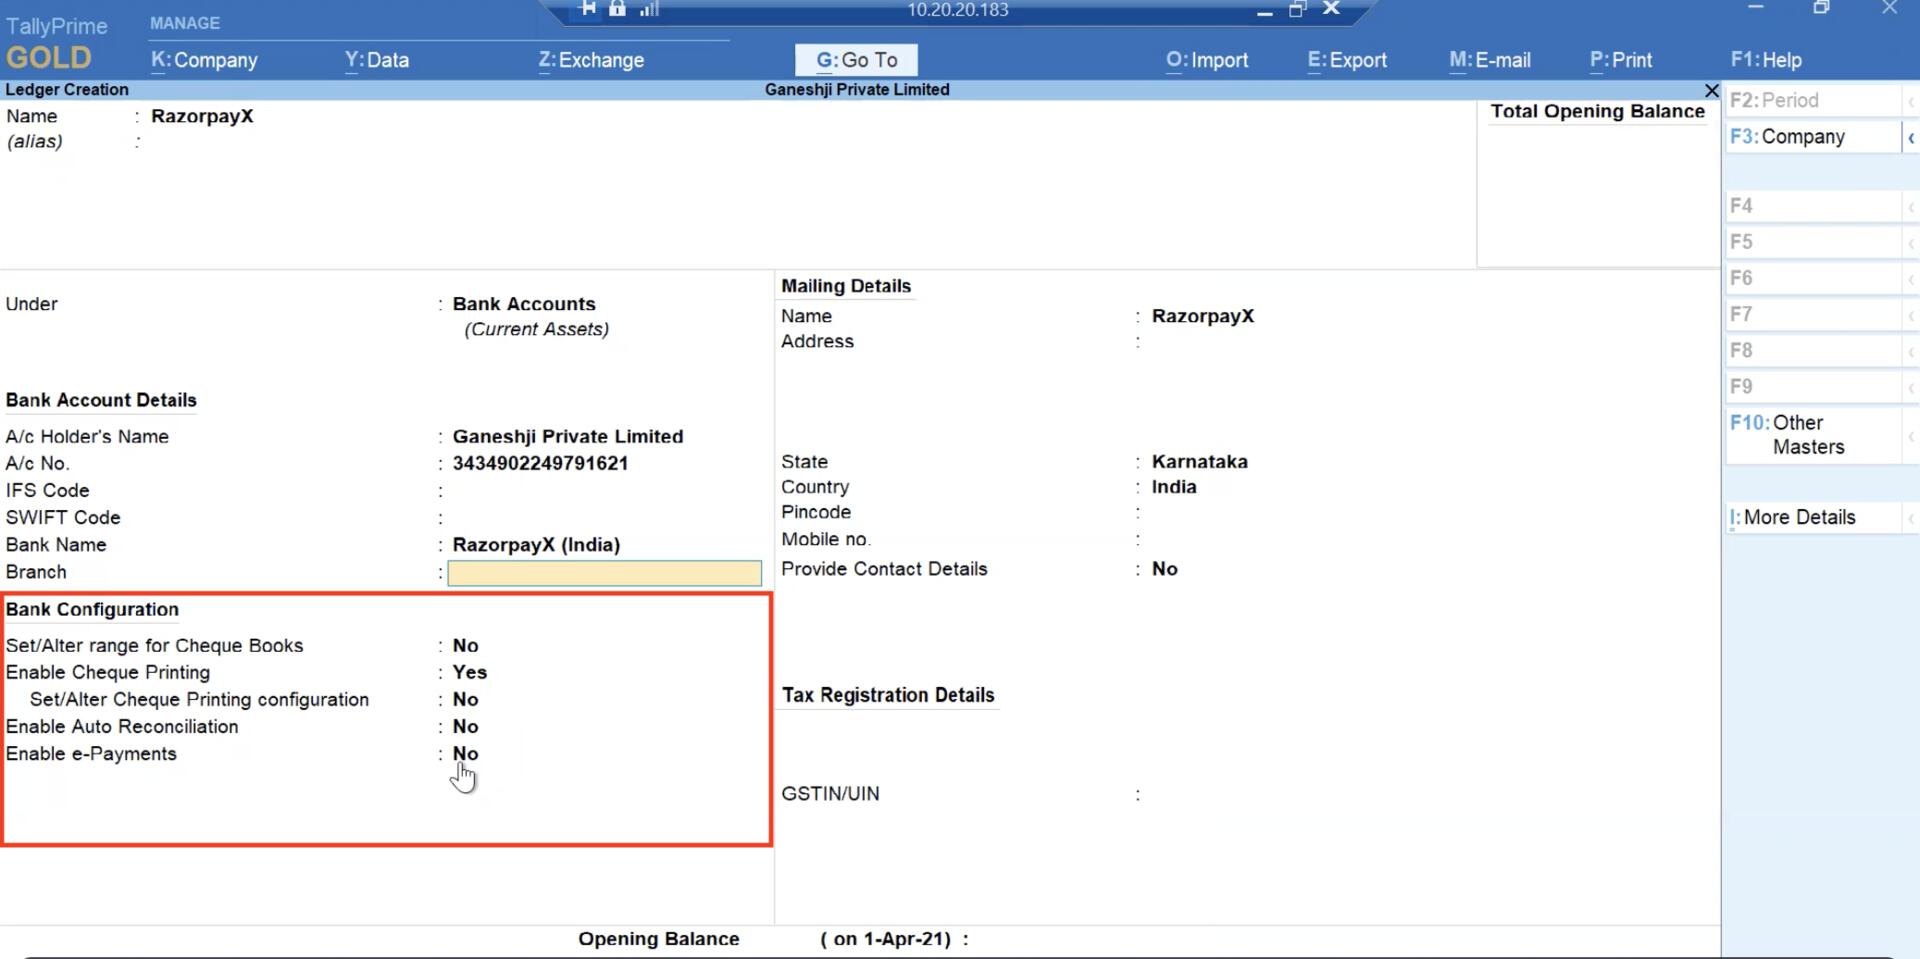Close the Ledger Creation screen with the X
Viewport: 1920px width, 959px height.
click(x=1711, y=90)
